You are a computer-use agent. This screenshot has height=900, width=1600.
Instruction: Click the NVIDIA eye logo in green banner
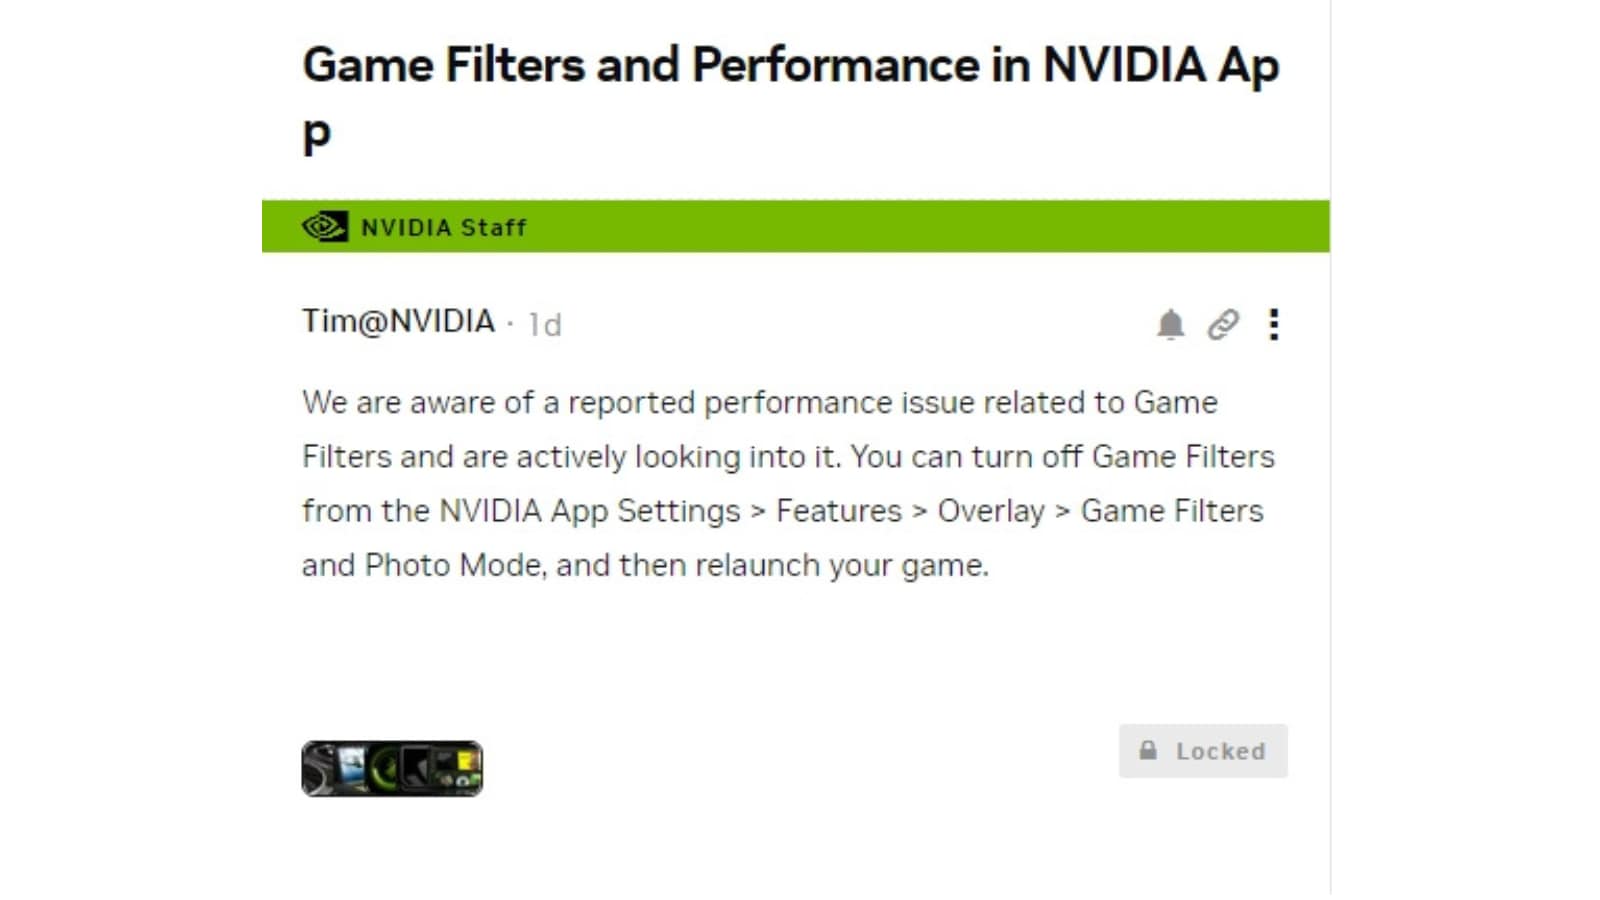[324, 227]
